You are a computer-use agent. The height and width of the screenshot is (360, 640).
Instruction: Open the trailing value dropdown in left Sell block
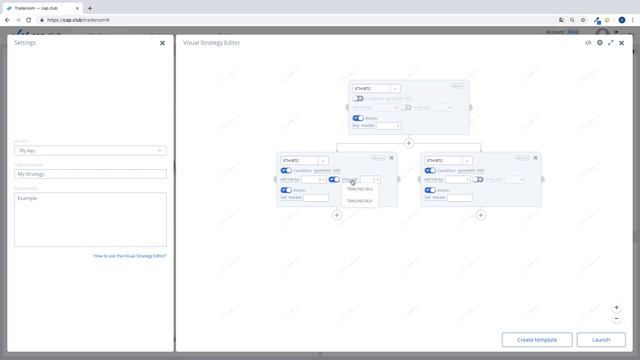click(x=370, y=179)
